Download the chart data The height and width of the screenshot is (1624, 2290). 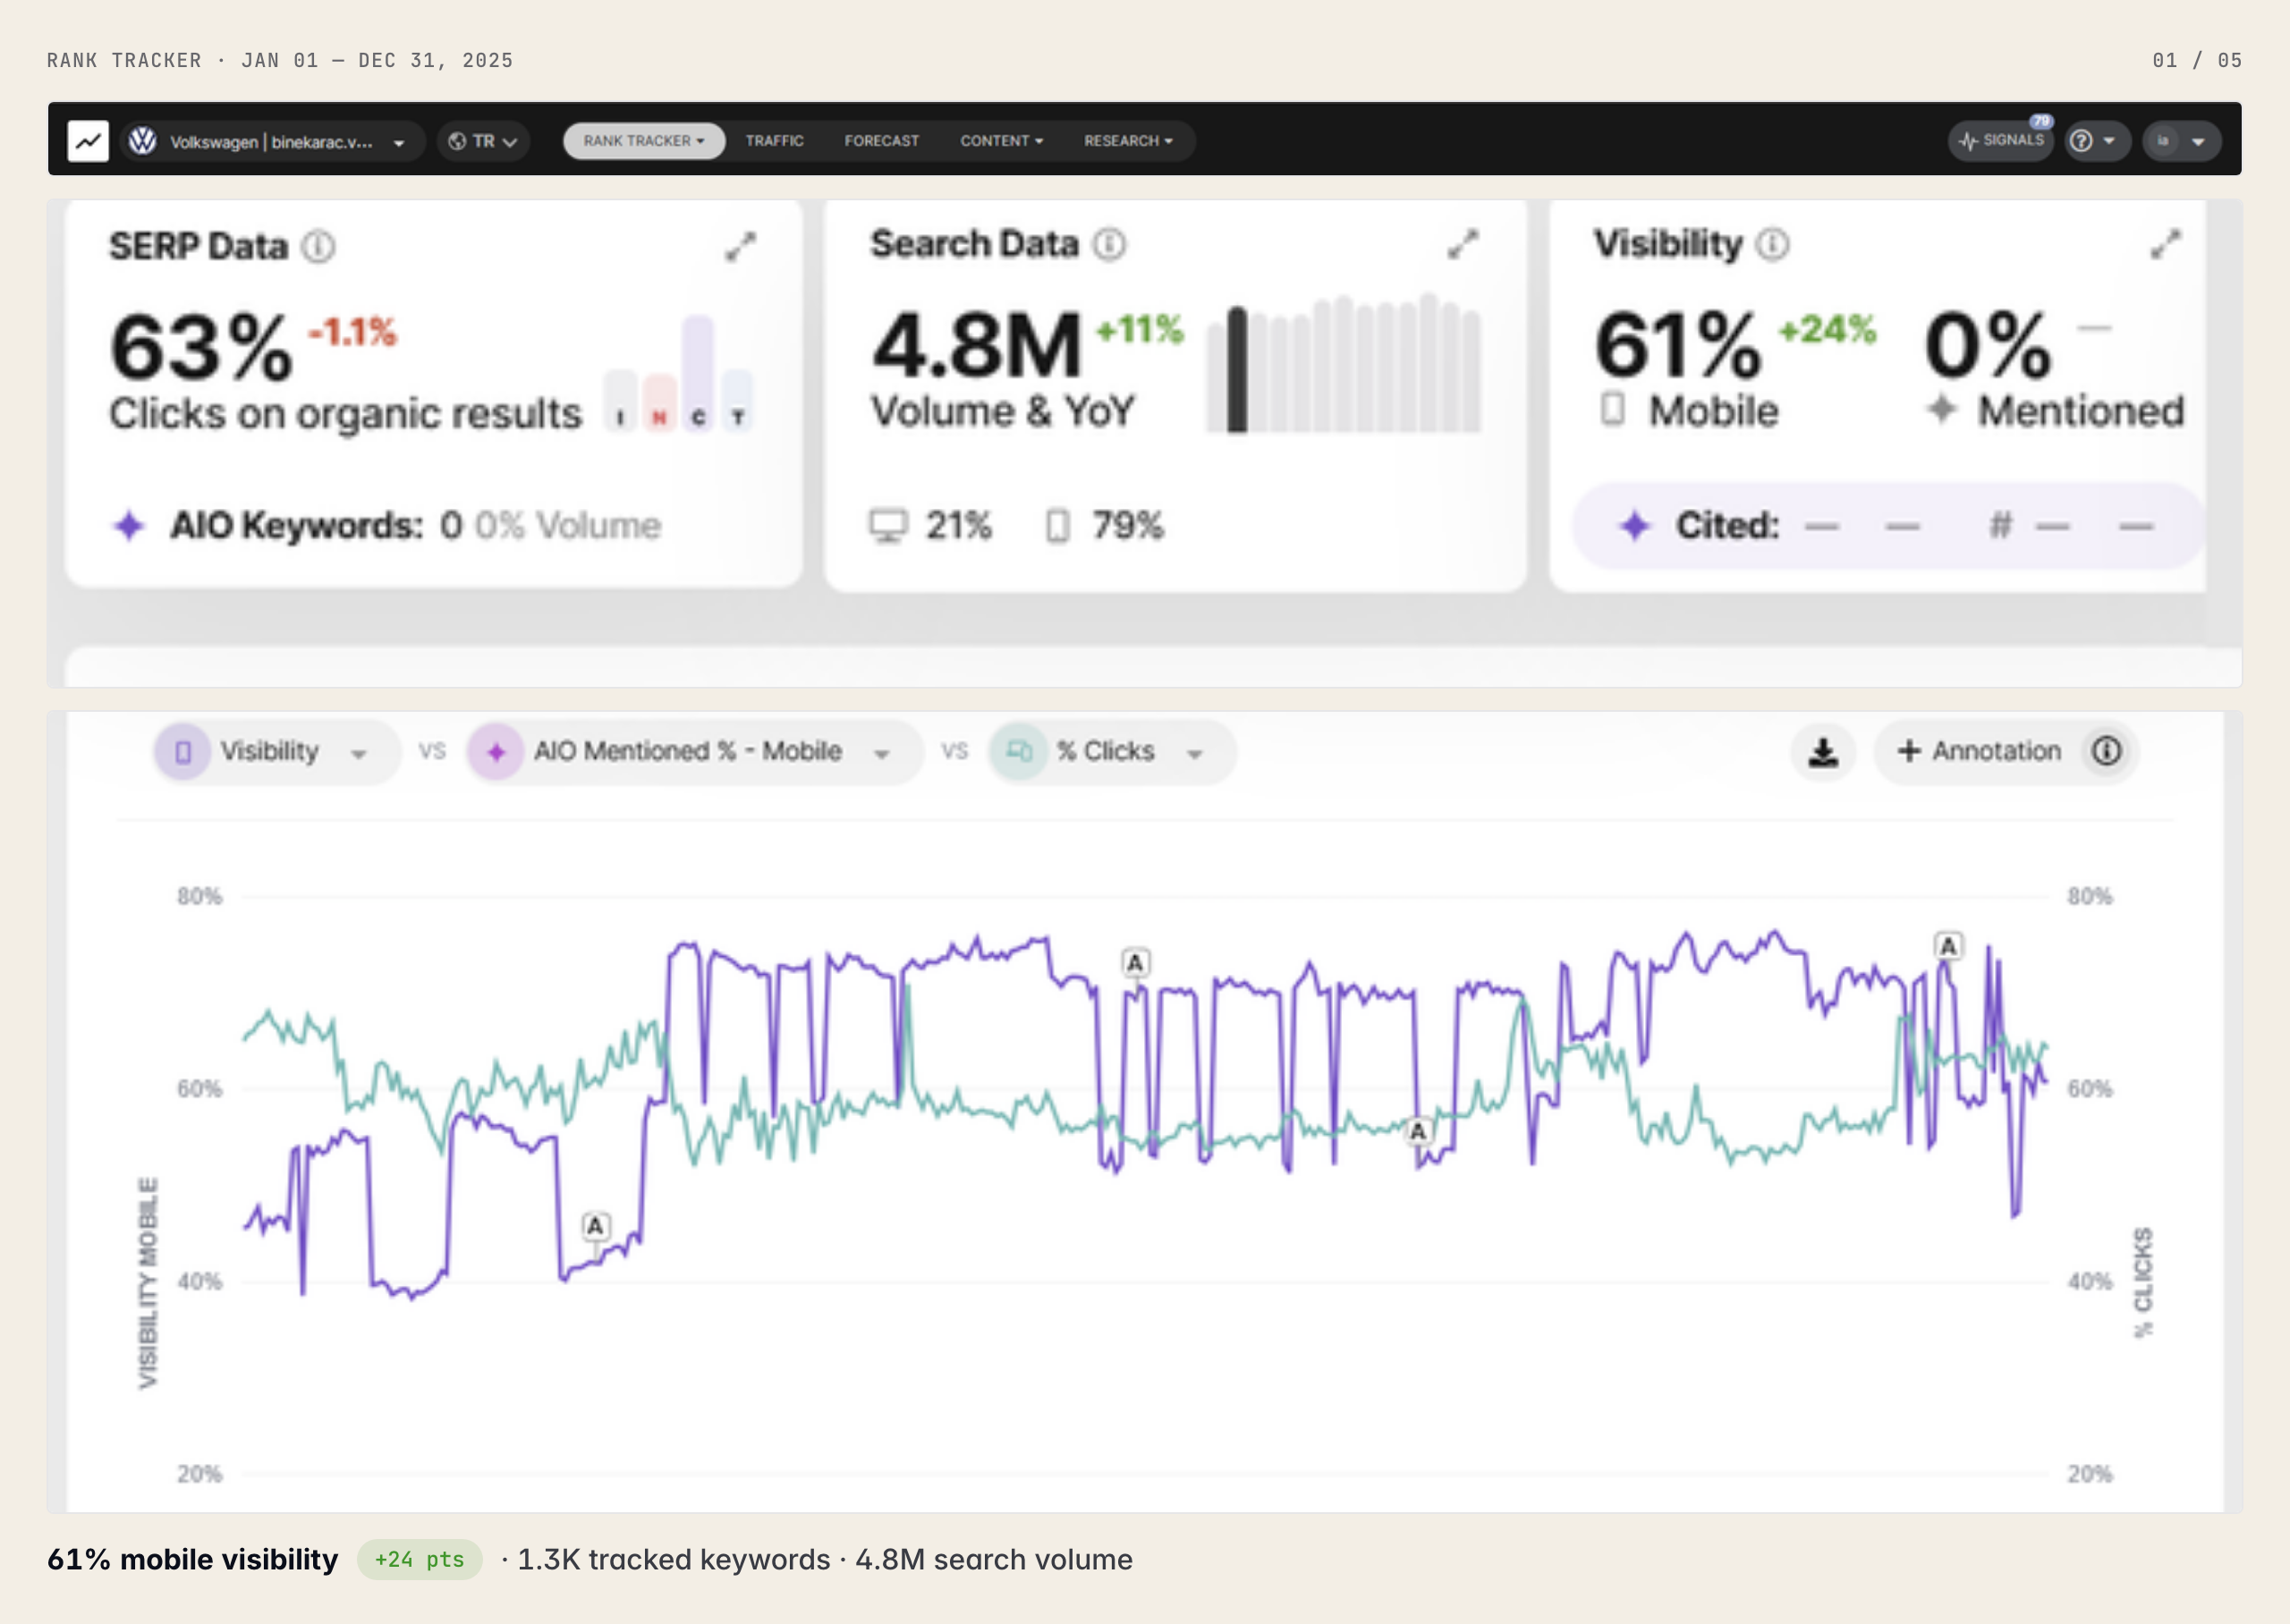[x=1823, y=751]
